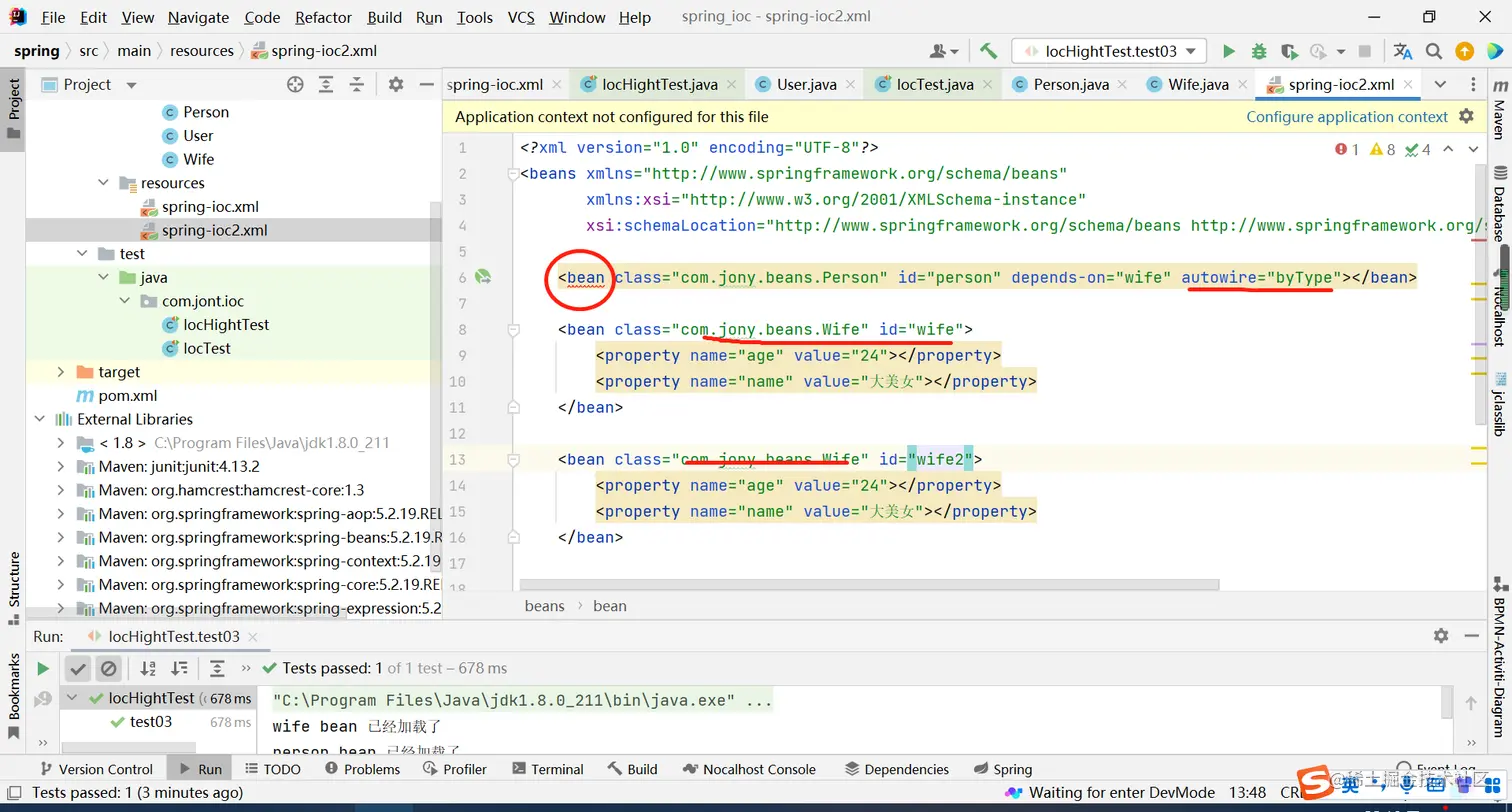Sort tests alphabetically in Run panel
The height and width of the screenshot is (812, 1512).
[148, 668]
